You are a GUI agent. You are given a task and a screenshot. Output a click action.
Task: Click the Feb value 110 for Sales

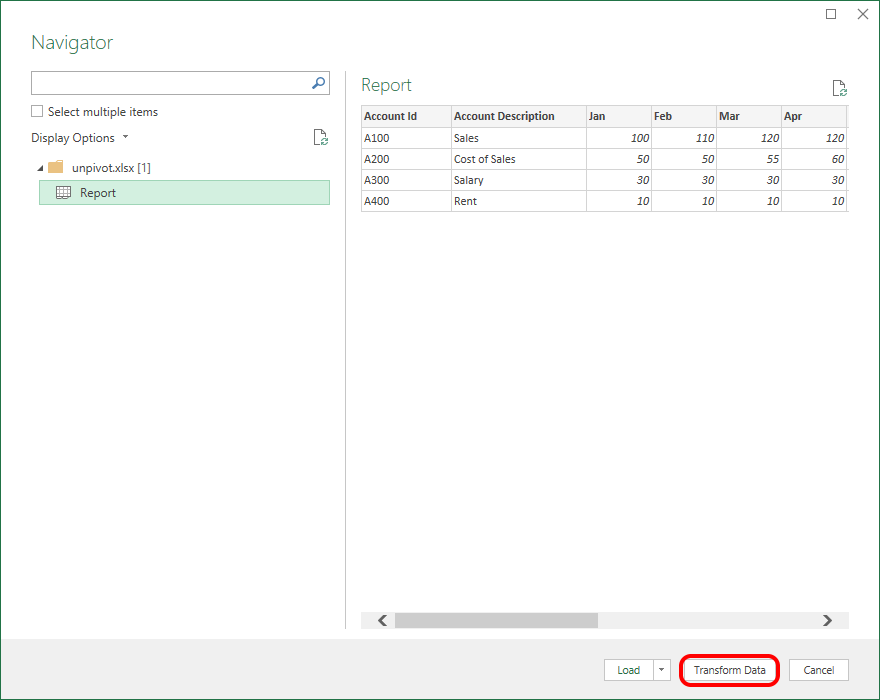(x=684, y=138)
